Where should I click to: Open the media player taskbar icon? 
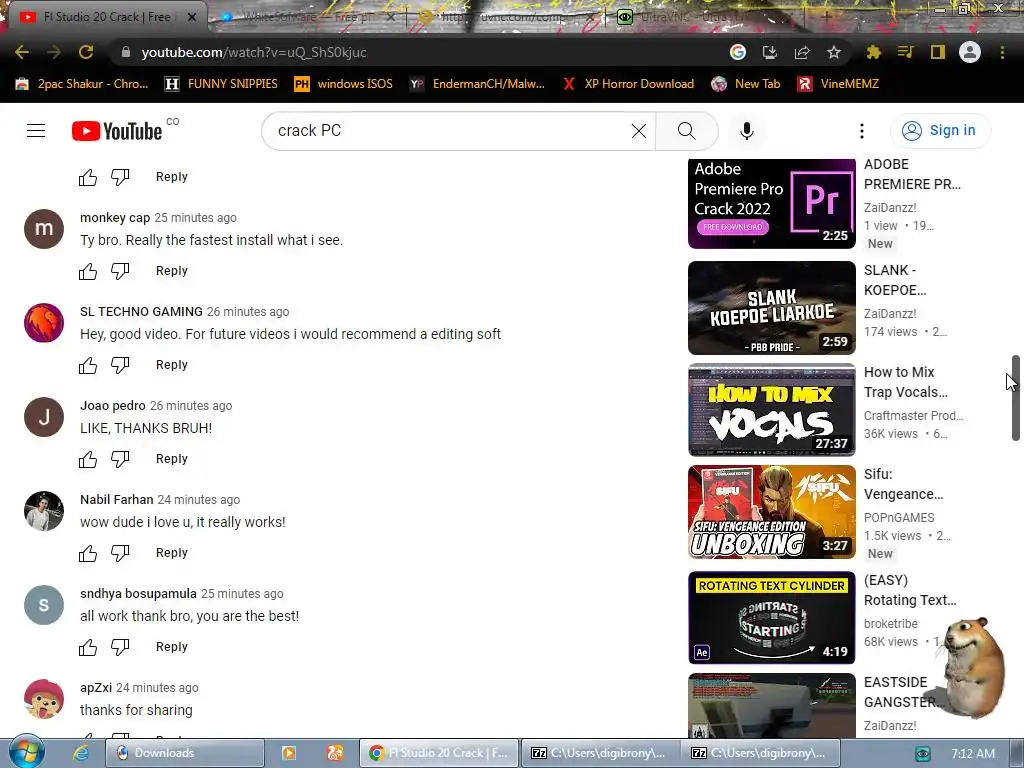click(x=289, y=753)
